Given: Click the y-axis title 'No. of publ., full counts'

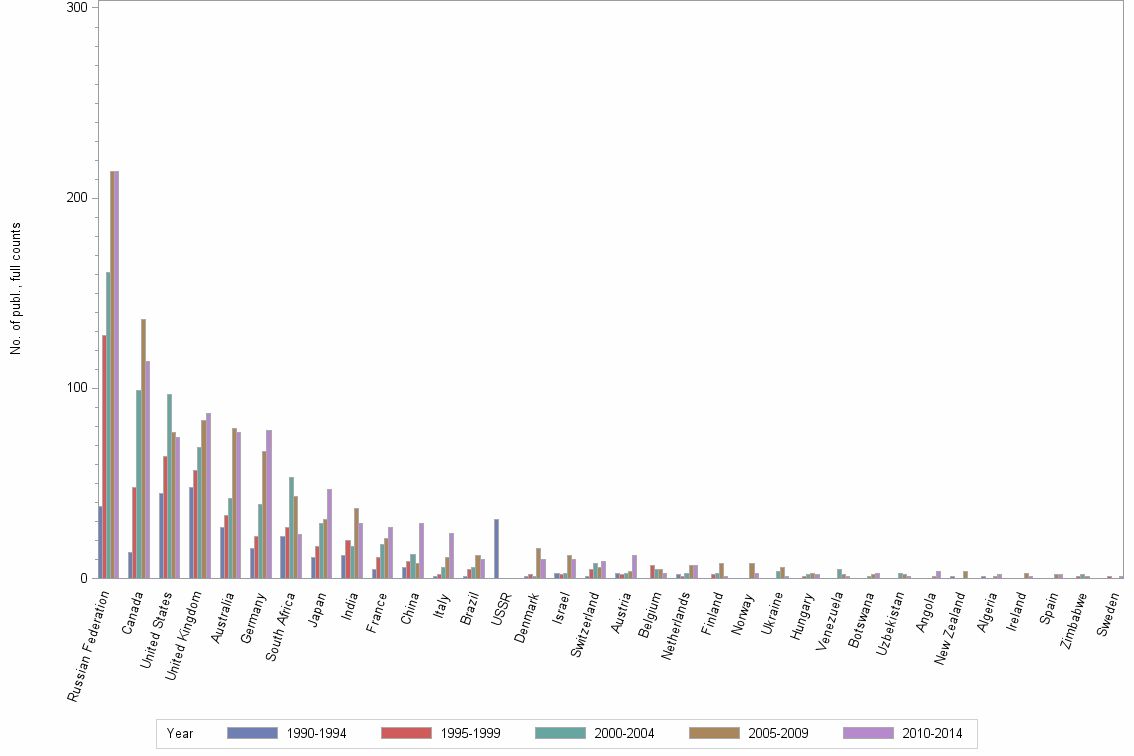Looking at the screenshot, I should point(17,293).
